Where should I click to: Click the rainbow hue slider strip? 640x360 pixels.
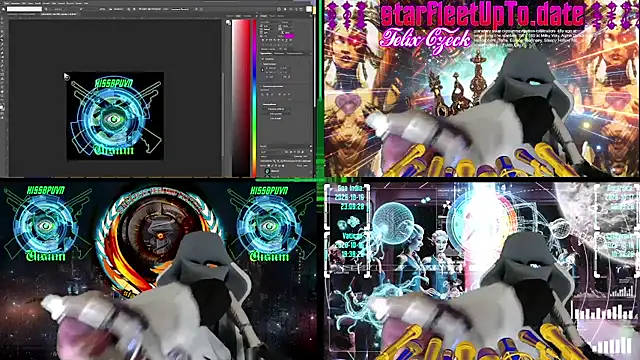255,98
